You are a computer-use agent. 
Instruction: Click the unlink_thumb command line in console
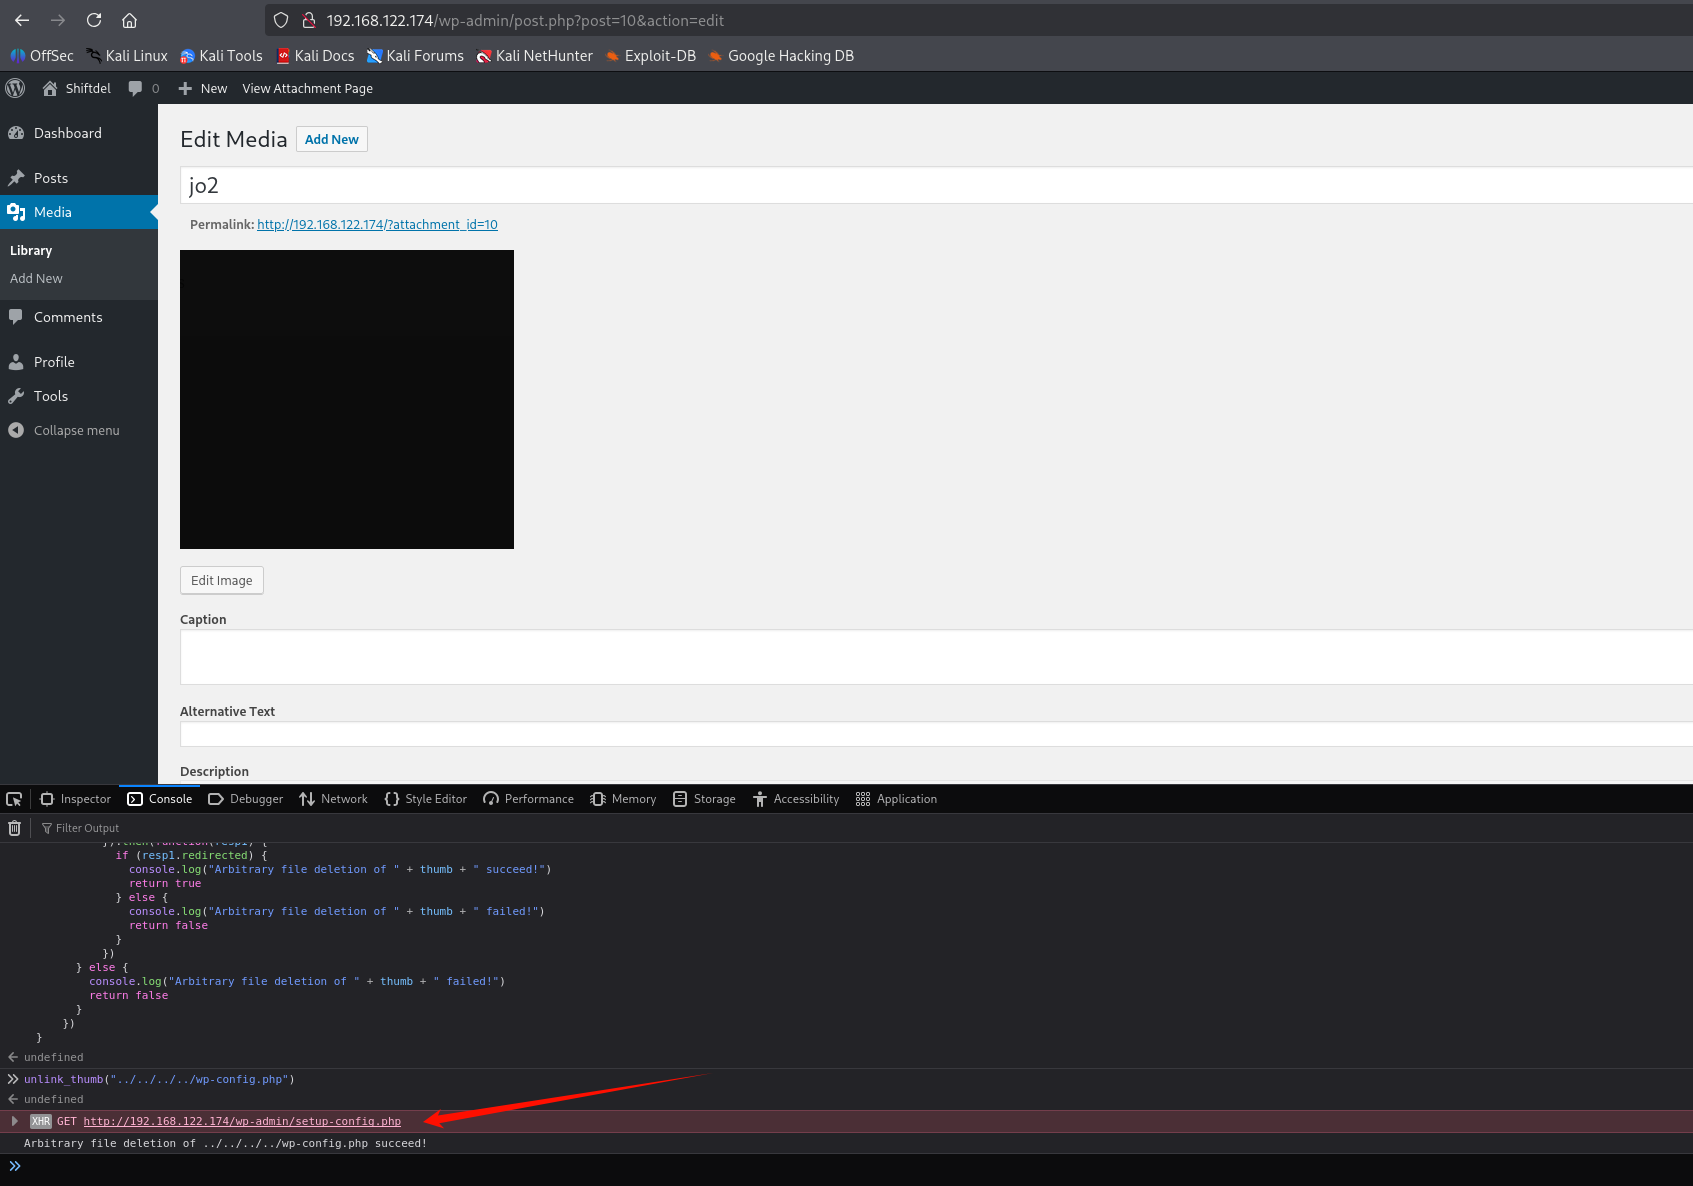point(159,1079)
